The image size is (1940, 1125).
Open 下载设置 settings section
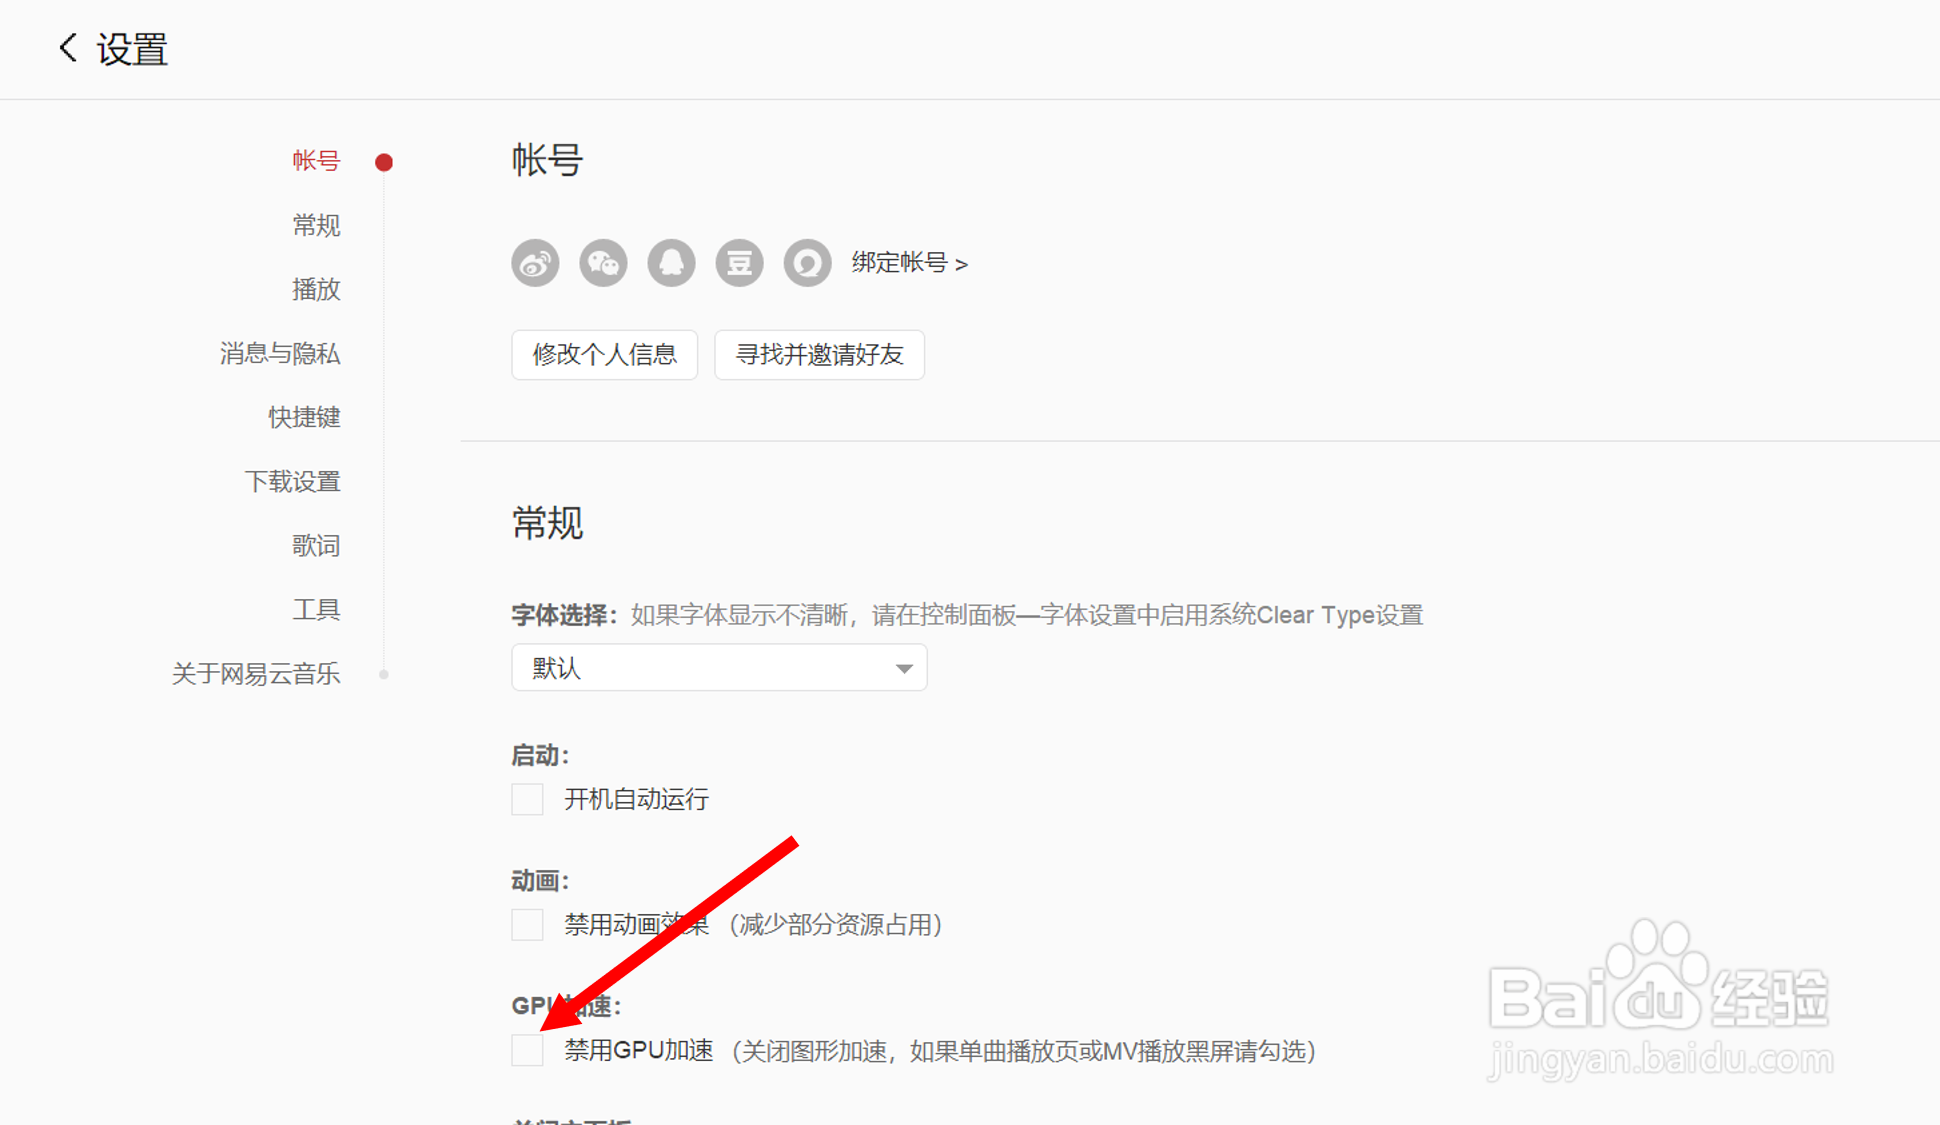coord(292,481)
